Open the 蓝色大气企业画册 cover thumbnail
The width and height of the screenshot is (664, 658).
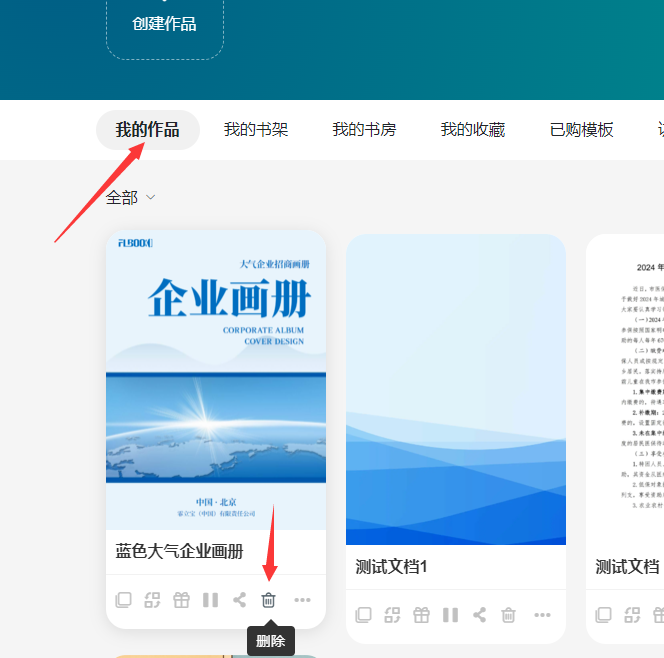pos(216,380)
